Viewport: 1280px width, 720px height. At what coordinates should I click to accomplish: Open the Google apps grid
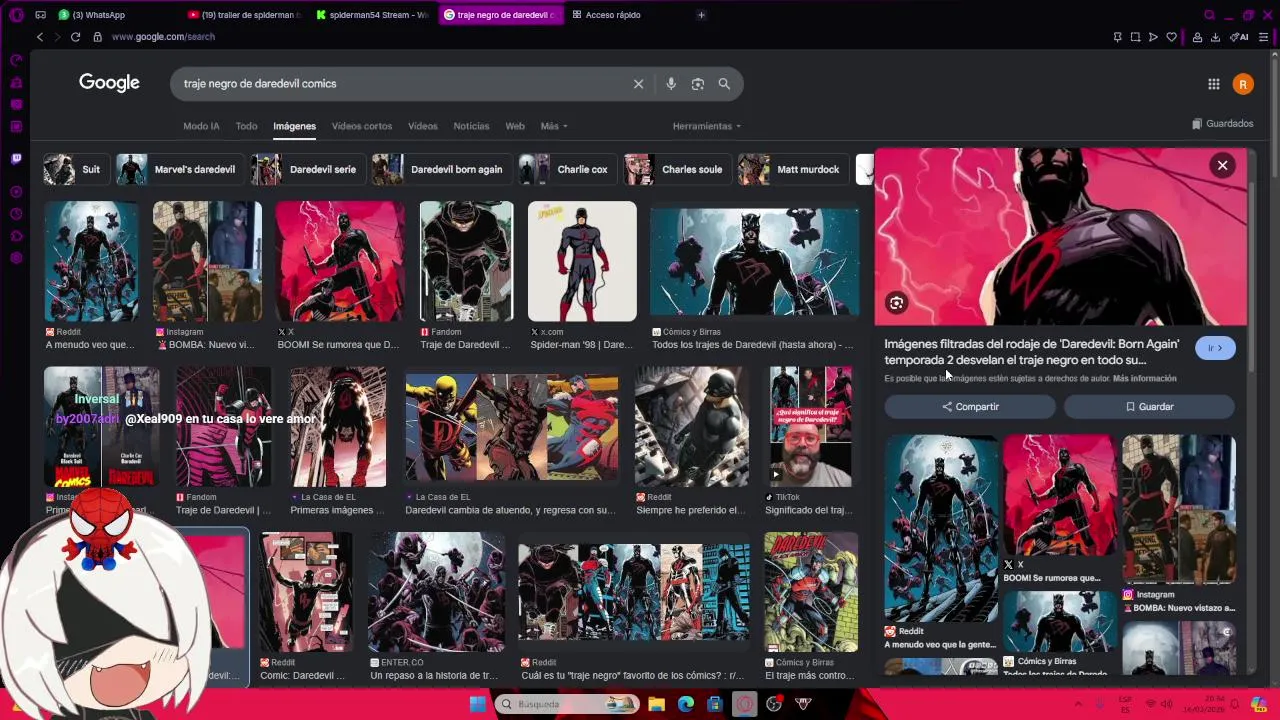[1213, 84]
